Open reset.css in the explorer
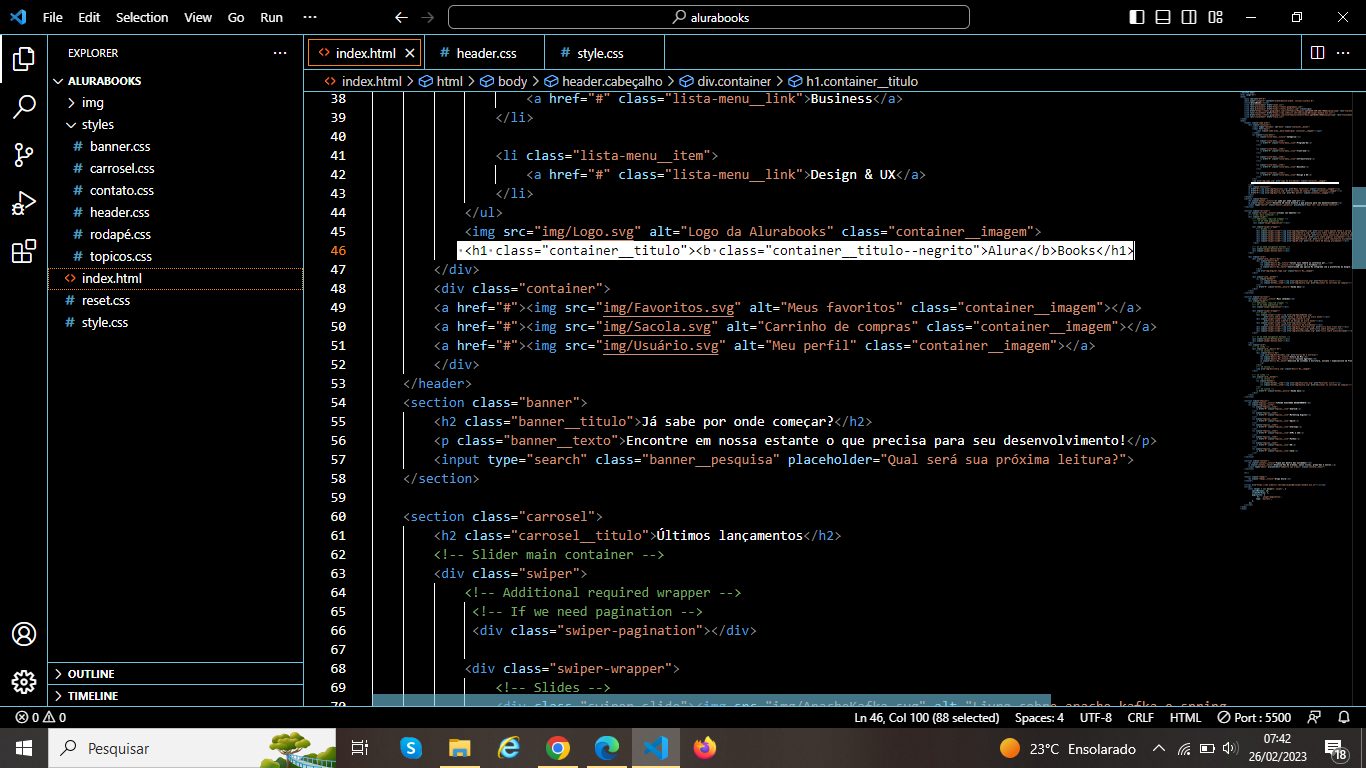1366x768 pixels. point(175,301)
